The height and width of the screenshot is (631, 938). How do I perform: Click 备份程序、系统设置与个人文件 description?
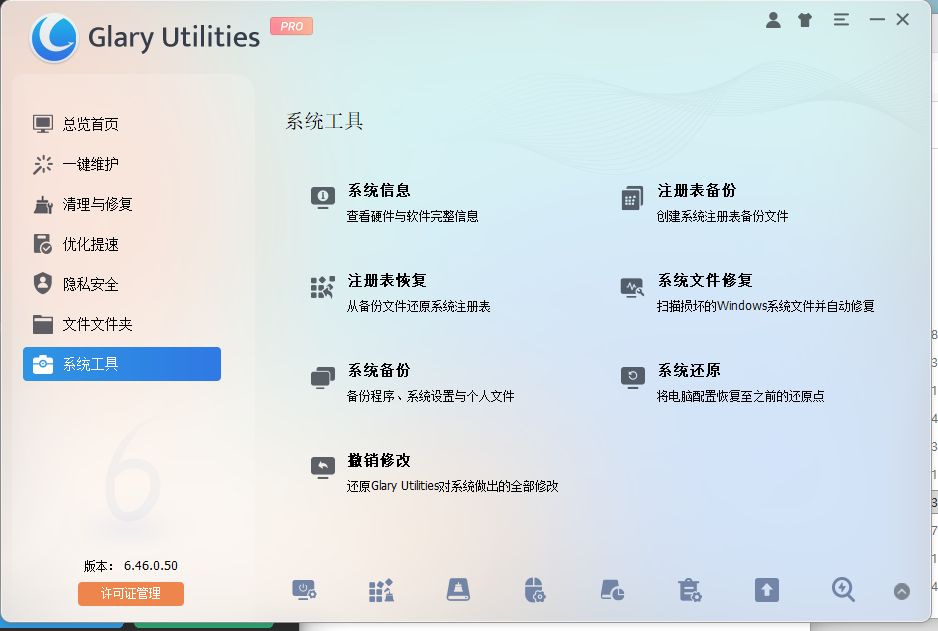point(430,397)
